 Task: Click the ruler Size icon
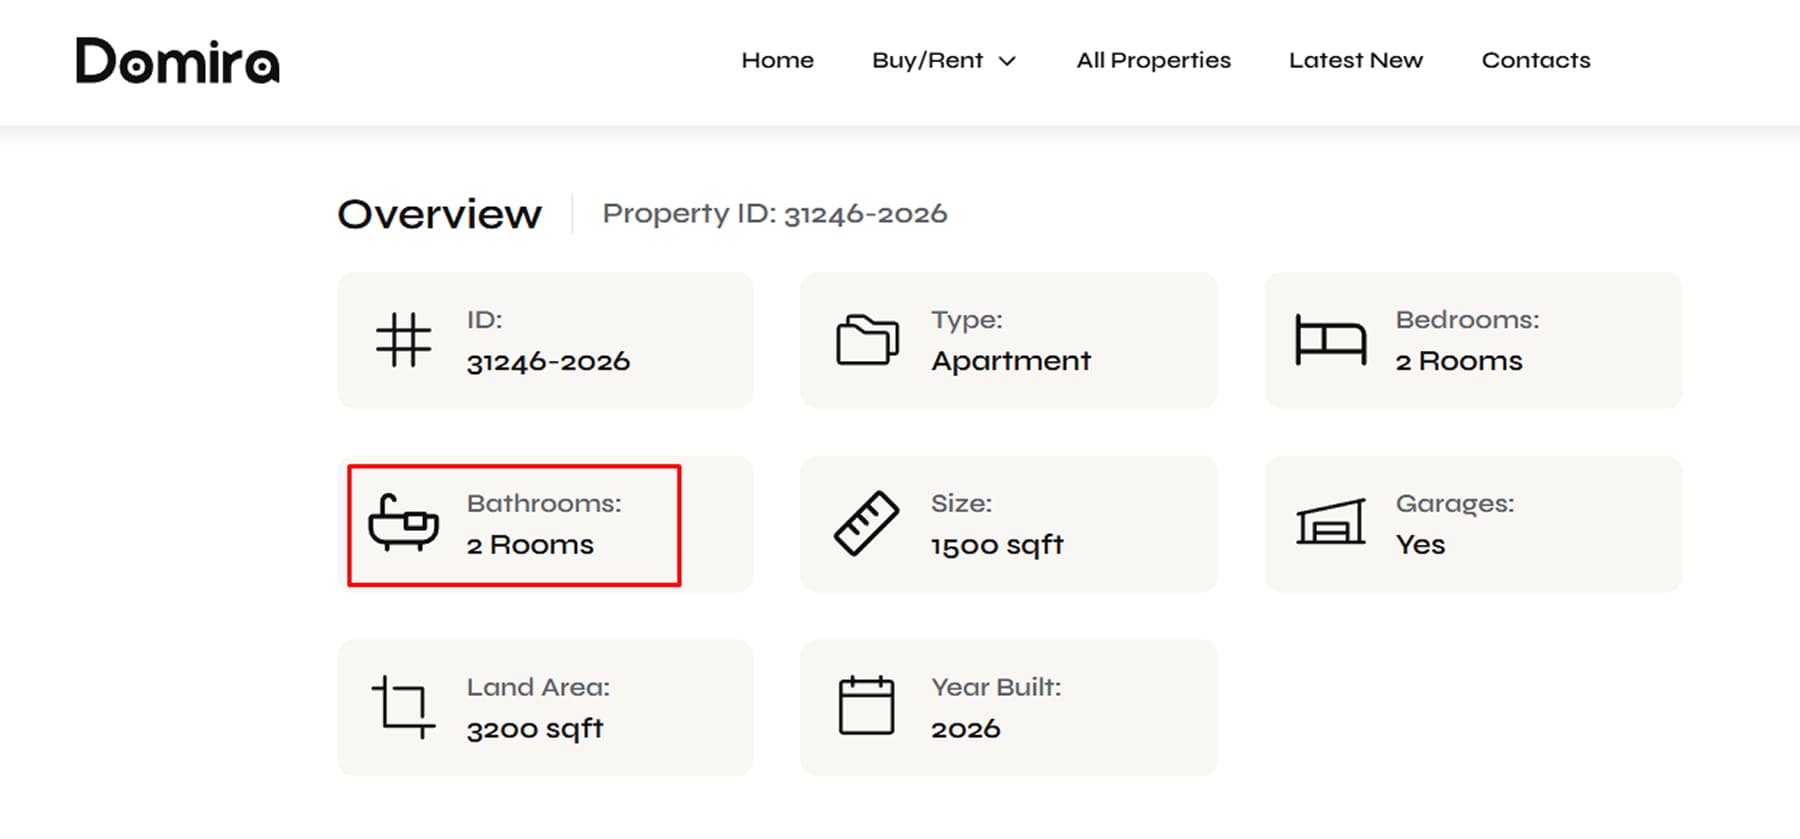866,523
